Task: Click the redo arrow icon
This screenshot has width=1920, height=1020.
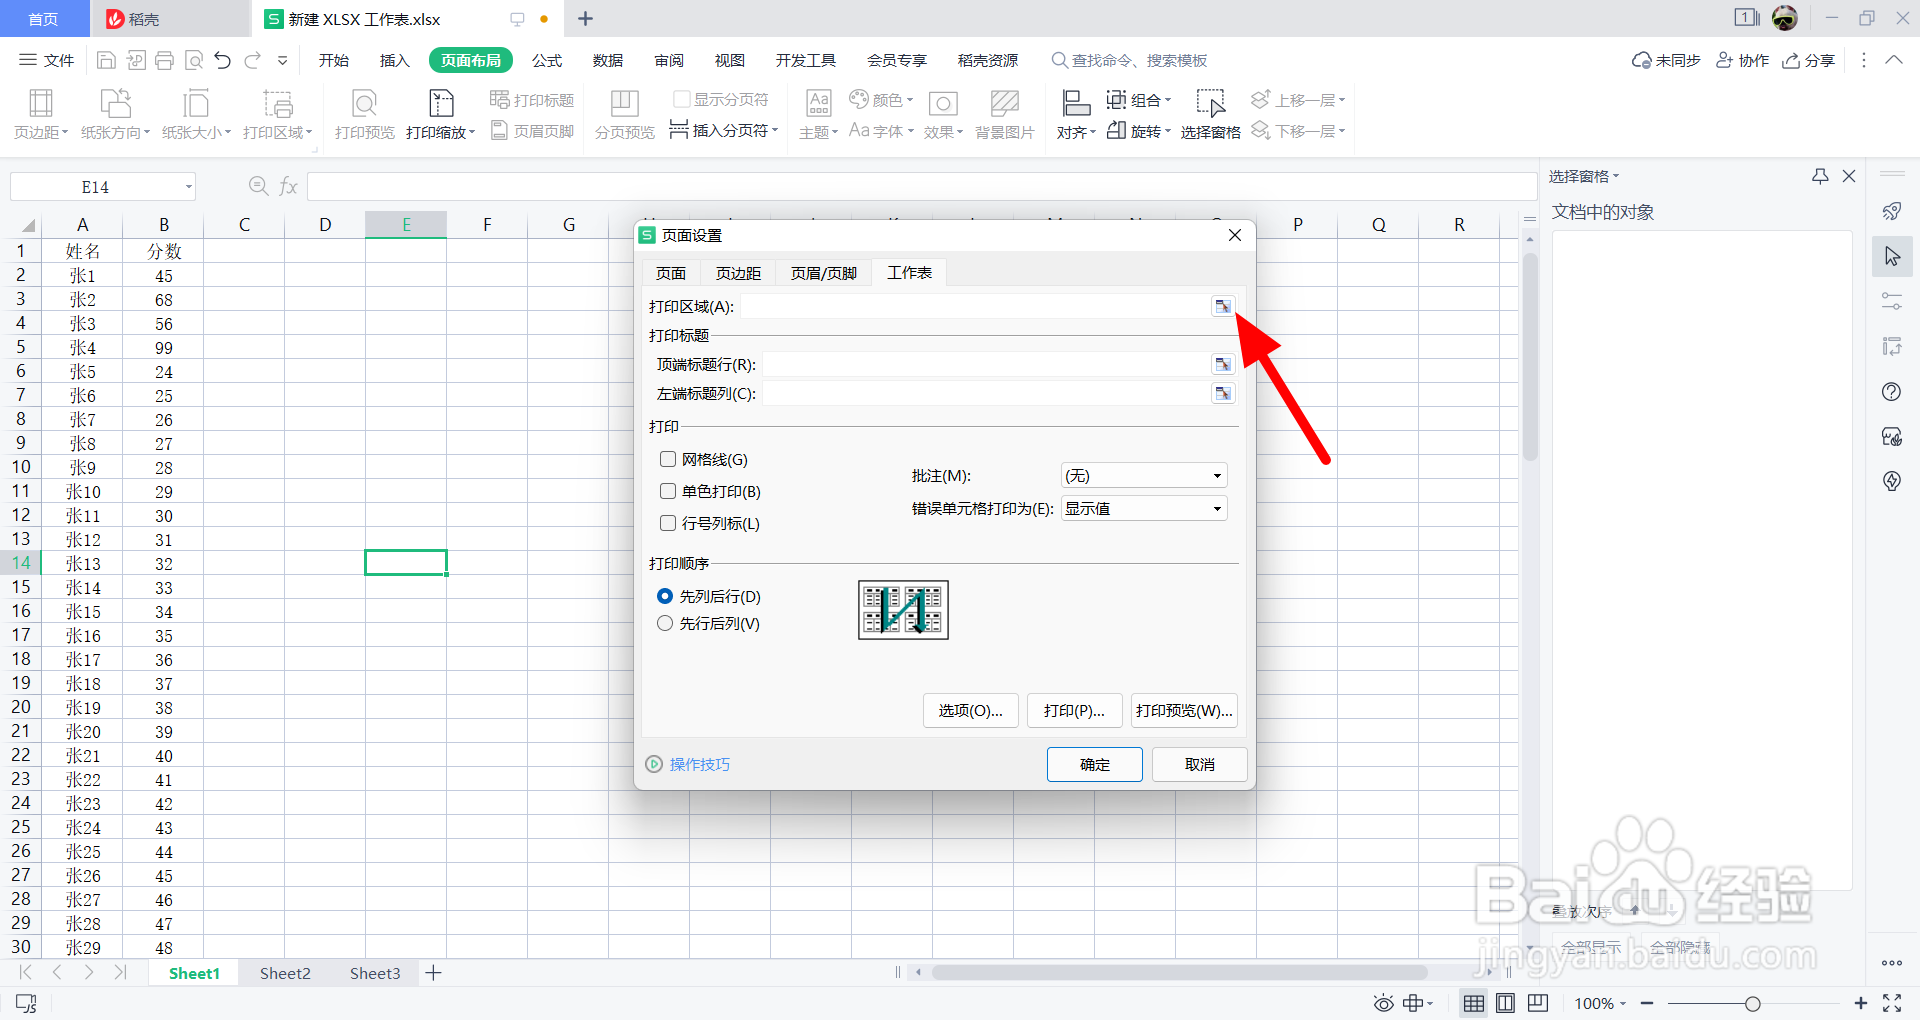Action: pyautogui.click(x=253, y=61)
